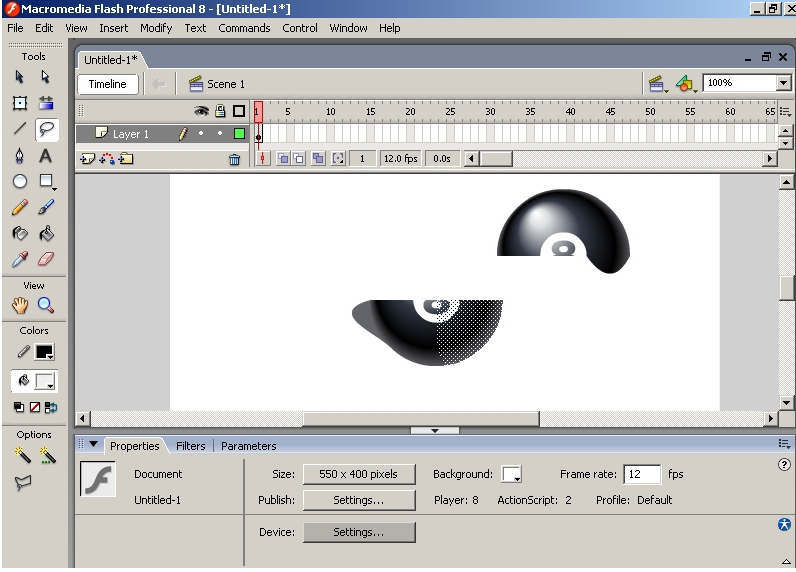Toggle Edit Multiple Frames
796x572 pixels.
(318, 159)
